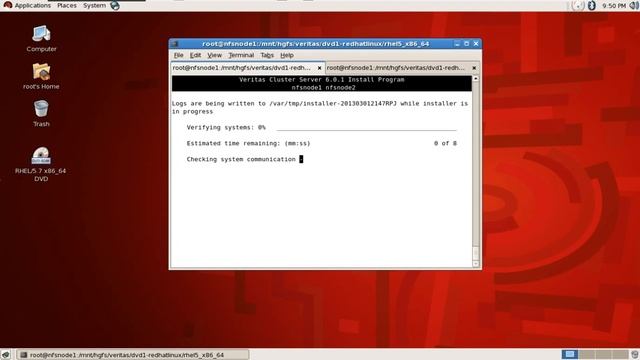Click the notification tray icon beside Bluetooth
This screenshot has height=360, width=640.
click(578, 6)
